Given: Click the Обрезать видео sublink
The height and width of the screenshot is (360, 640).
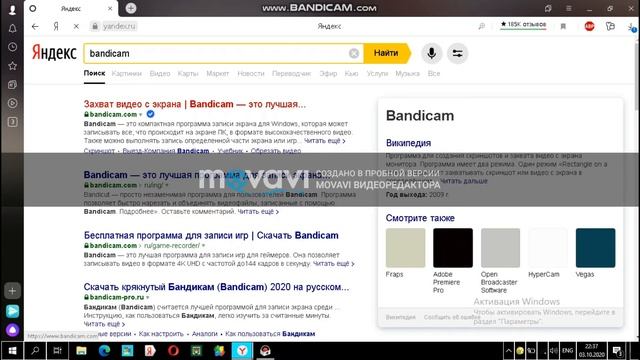Looking at the screenshot, I should pyautogui.click(x=276, y=151).
